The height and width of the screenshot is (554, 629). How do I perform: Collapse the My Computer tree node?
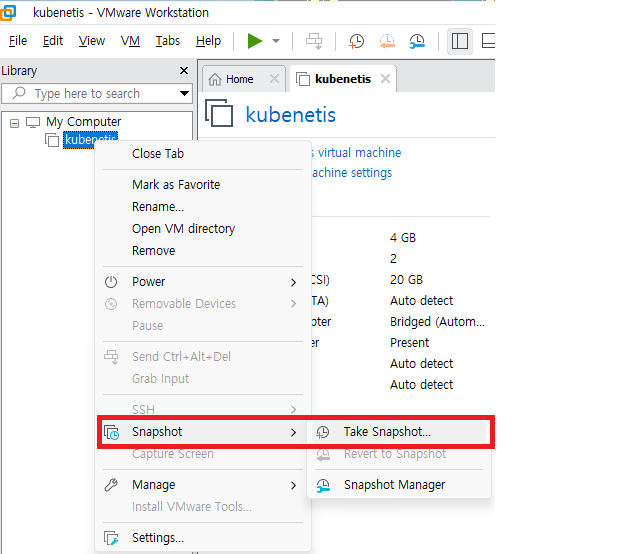pos(14,123)
